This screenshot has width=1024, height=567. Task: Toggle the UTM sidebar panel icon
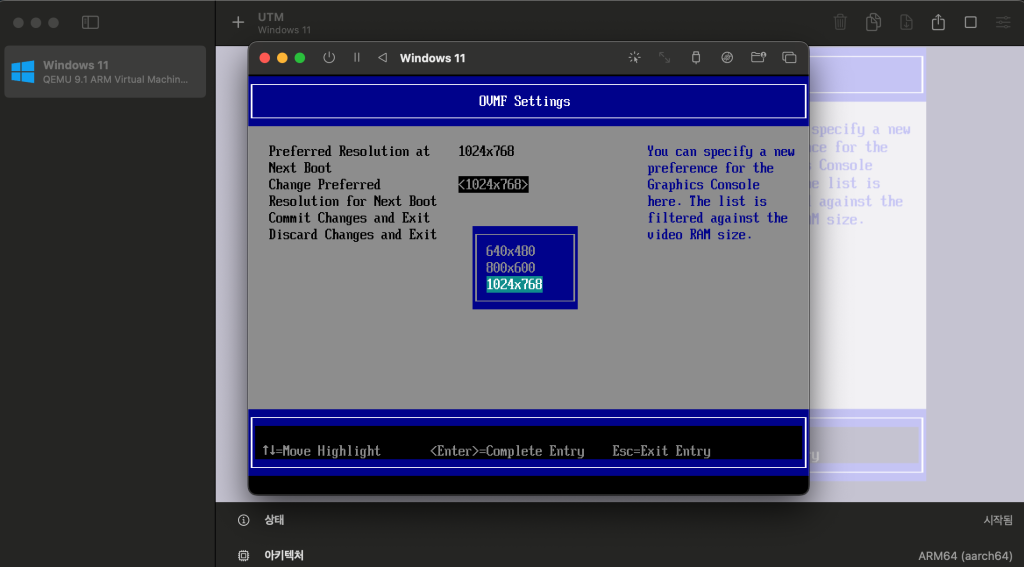90,22
